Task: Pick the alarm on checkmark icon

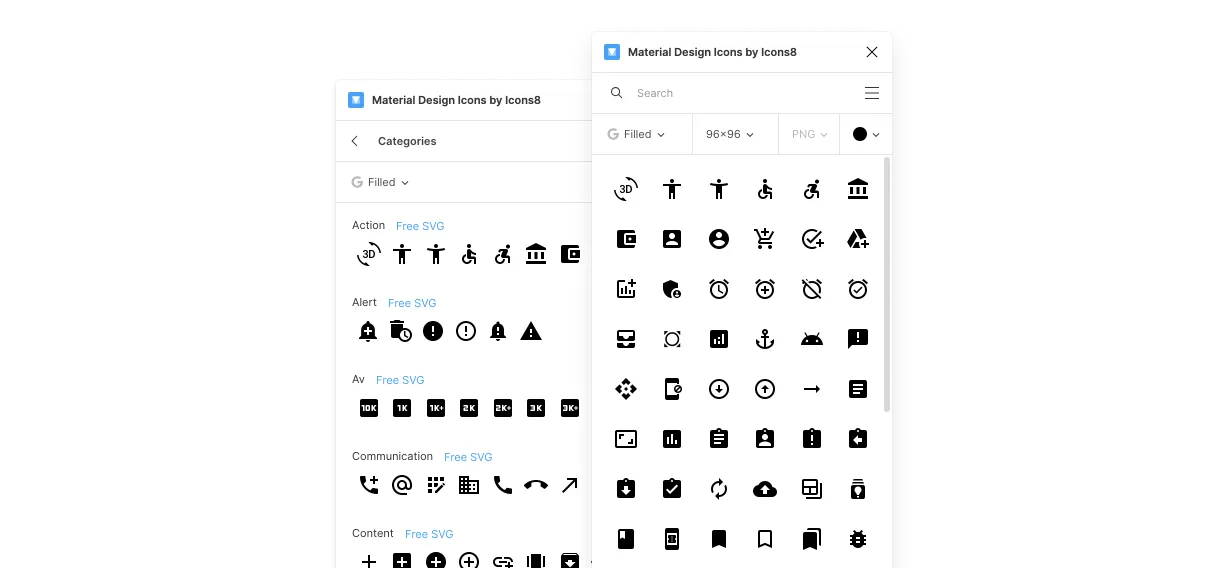Action: pyautogui.click(x=858, y=289)
